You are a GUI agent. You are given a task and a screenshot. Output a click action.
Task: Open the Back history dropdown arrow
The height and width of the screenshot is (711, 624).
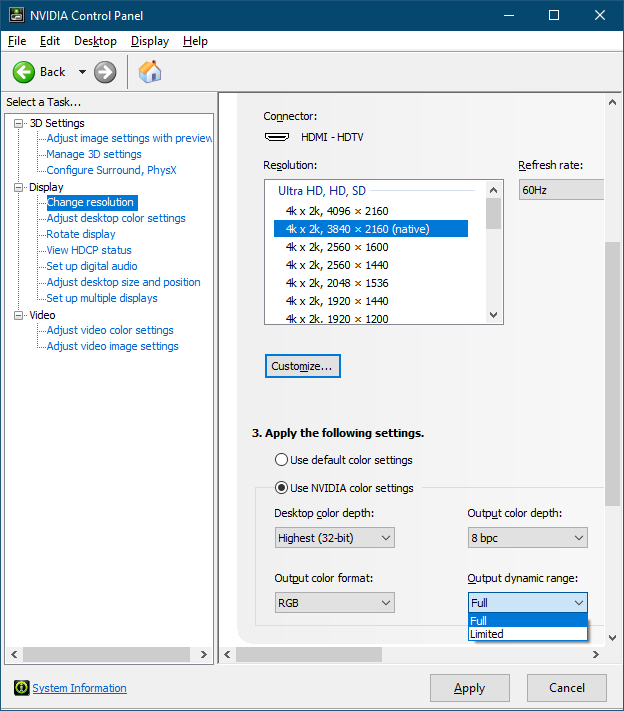82,72
